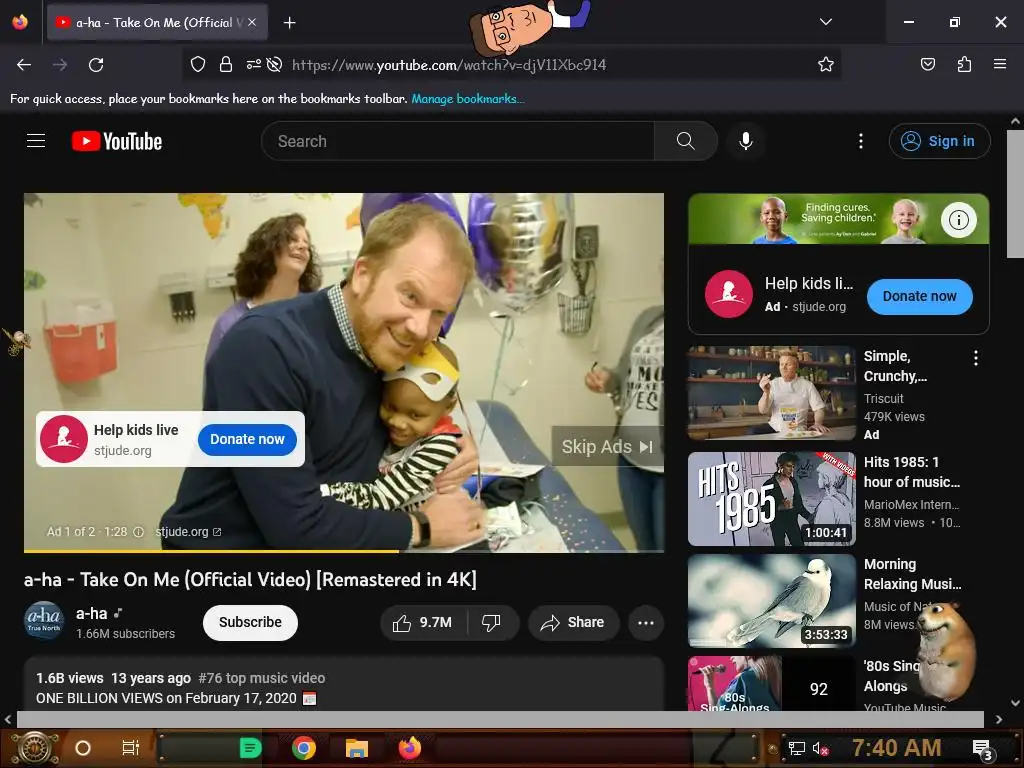Open the network icon in system tray
The width and height of the screenshot is (1024, 768).
click(797, 748)
